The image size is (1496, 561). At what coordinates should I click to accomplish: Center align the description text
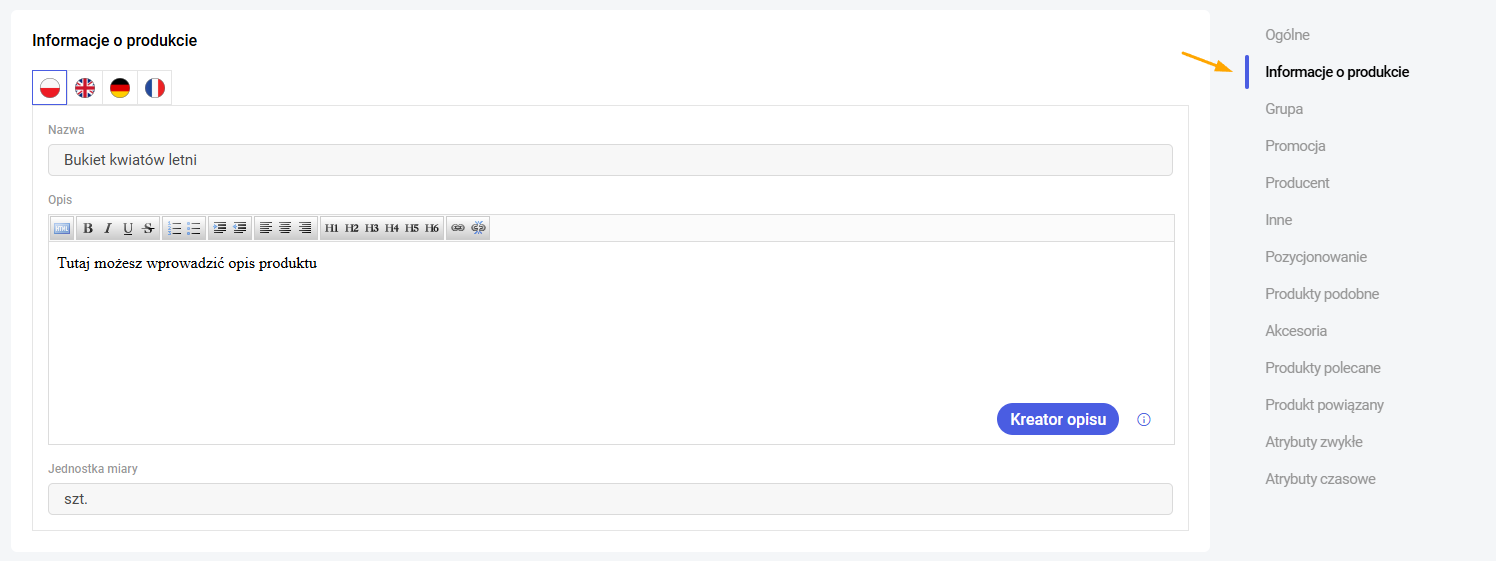coord(285,228)
